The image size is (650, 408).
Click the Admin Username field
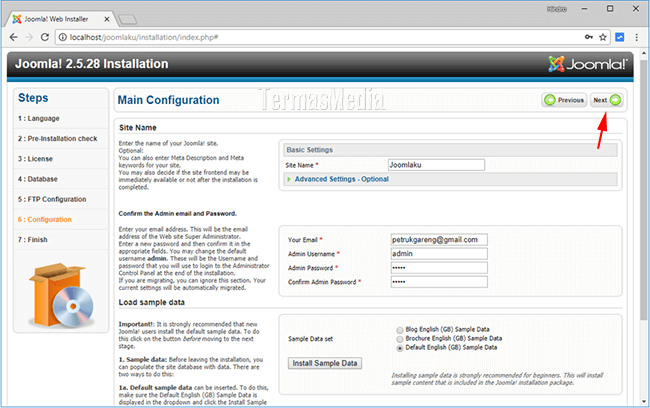tap(439, 254)
